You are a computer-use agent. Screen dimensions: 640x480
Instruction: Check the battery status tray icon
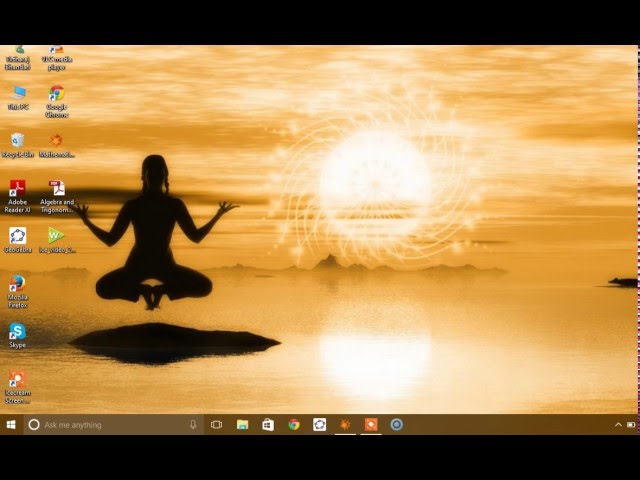point(631,425)
